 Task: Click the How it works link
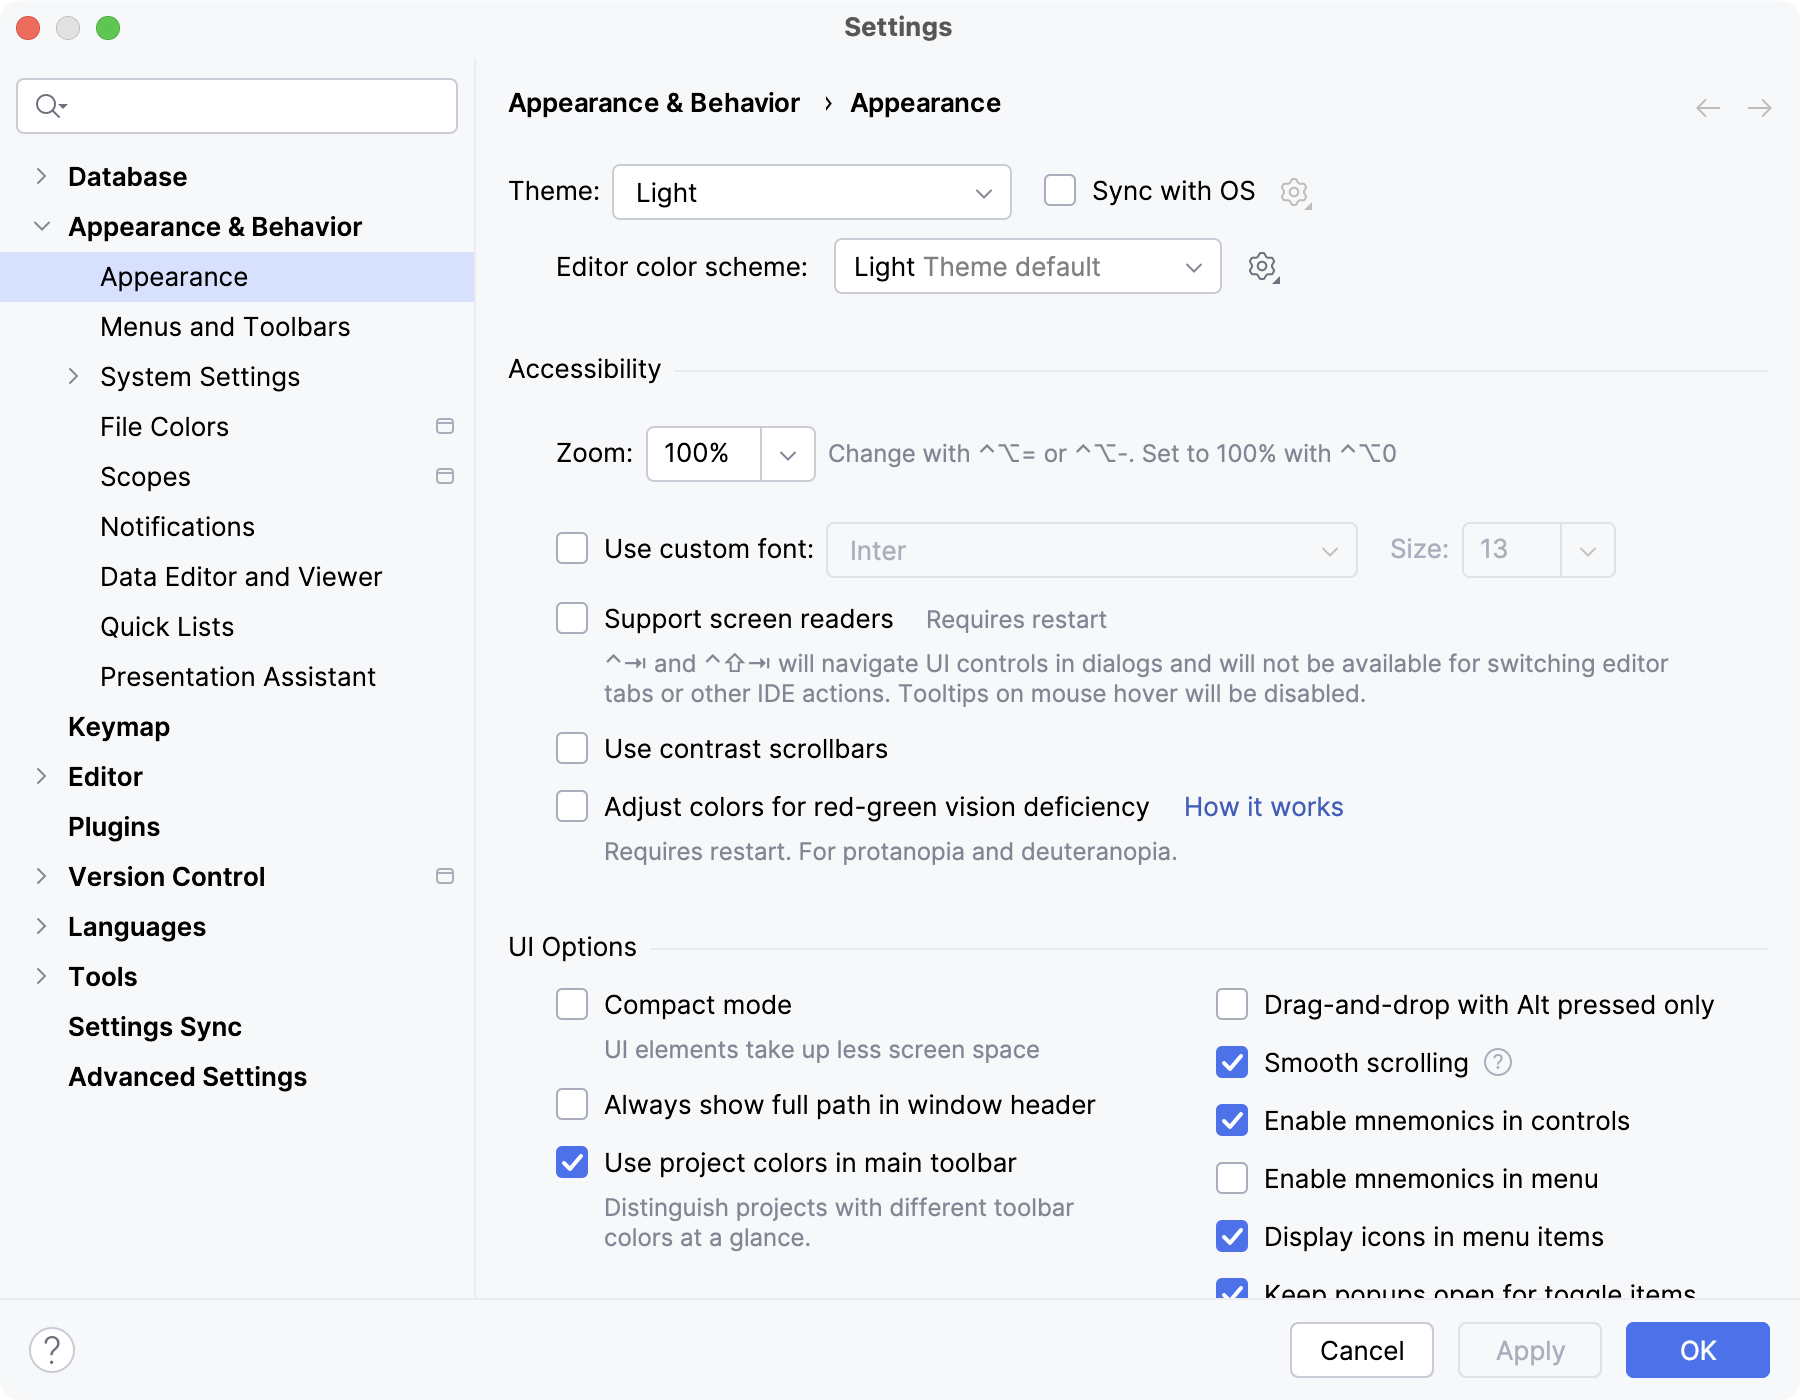pos(1263,807)
